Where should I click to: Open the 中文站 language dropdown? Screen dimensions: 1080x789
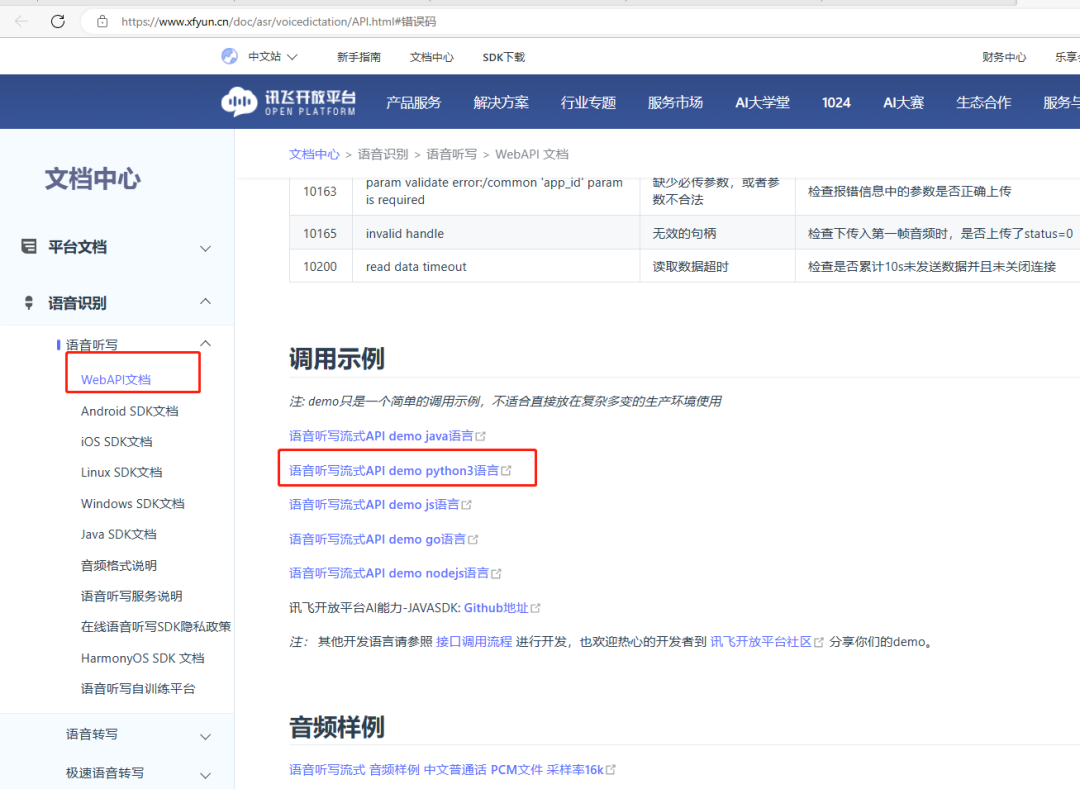point(272,56)
